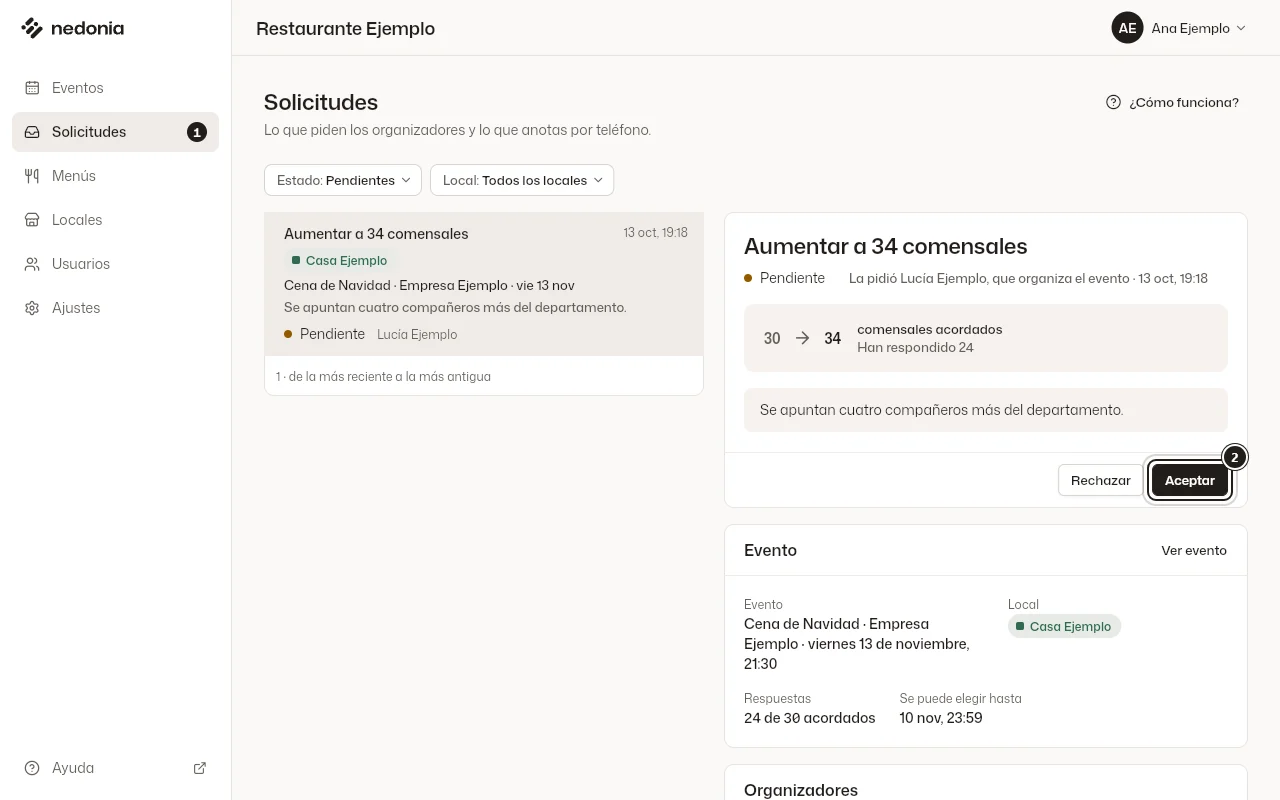Screen dimensions: 1280x800
Task: Click the Solicitudes pending count badge
Action: point(197,132)
